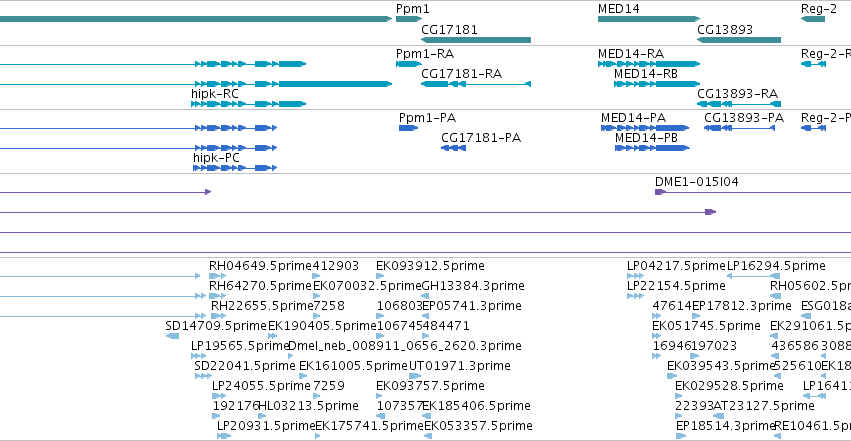Viewport: 851px width, 441px height.
Task: Click the CG17181-PA protein label
Action: (481, 138)
